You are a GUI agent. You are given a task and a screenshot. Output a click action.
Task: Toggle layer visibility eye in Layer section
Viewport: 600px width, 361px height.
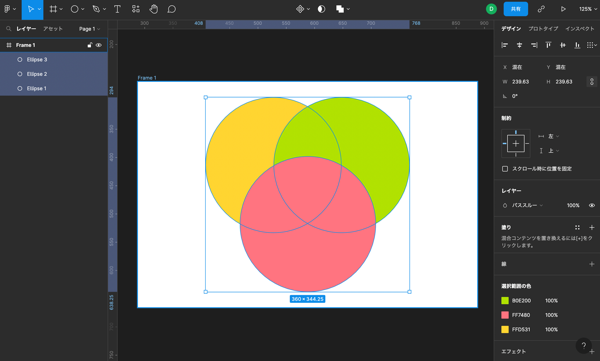tap(592, 206)
